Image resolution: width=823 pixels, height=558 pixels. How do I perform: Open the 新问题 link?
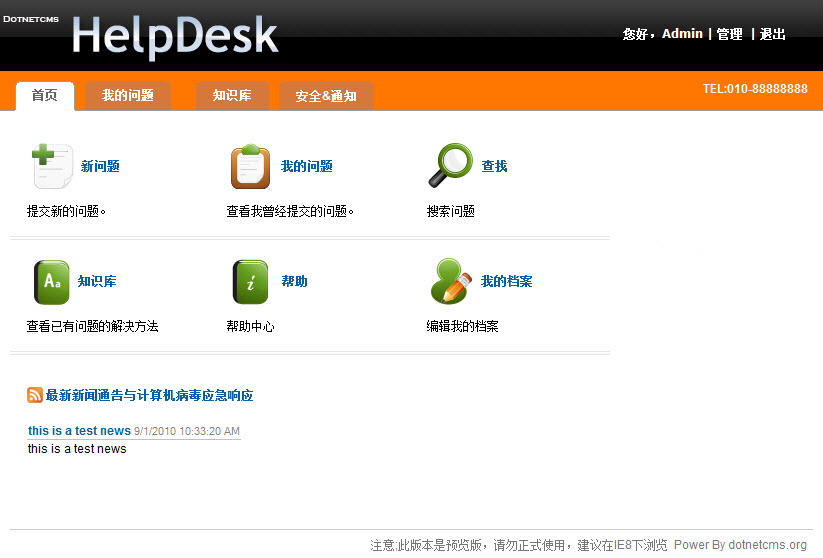[100, 166]
